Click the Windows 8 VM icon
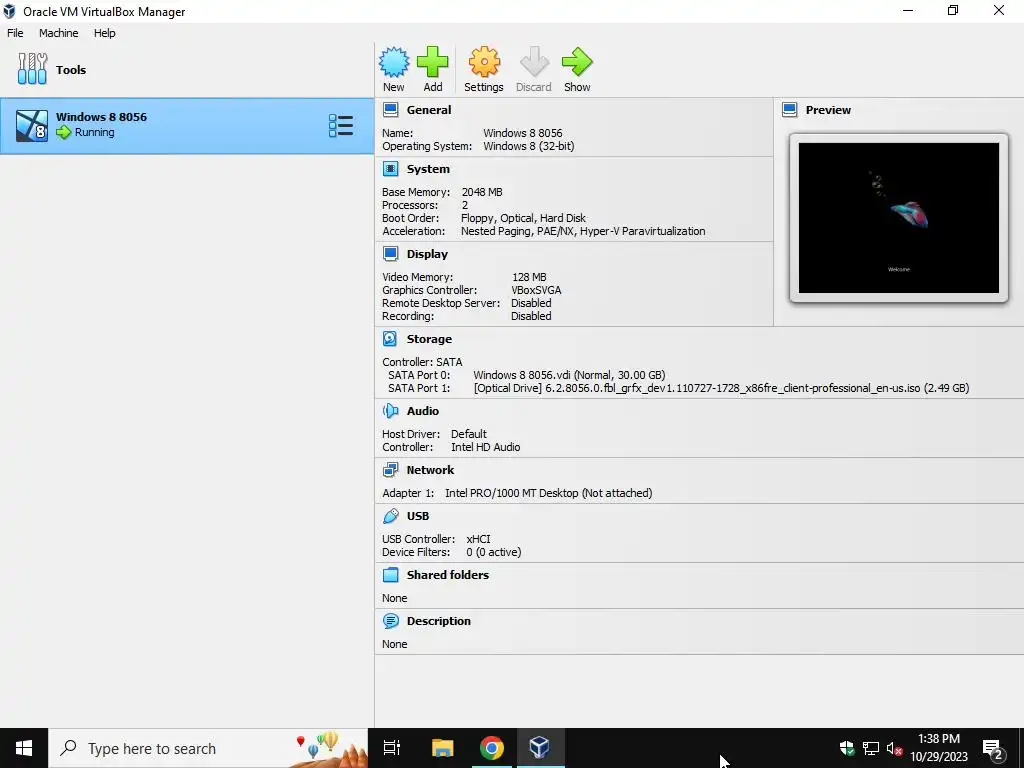Viewport: 1024px width, 768px height. click(32, 125)
